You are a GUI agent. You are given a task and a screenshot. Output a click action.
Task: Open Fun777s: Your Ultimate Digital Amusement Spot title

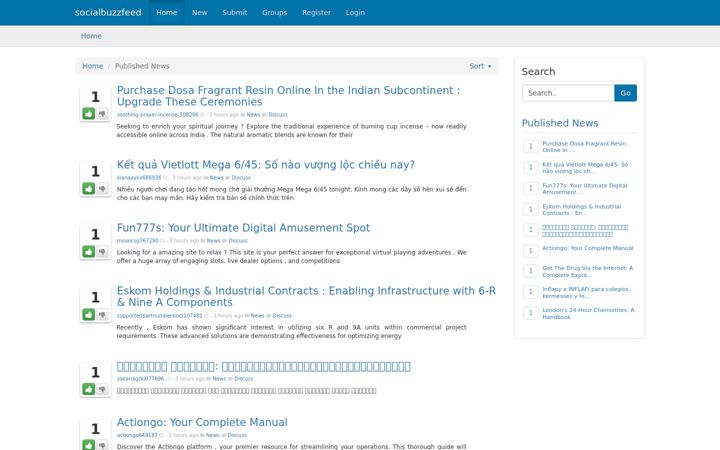[x=243, y=228]
